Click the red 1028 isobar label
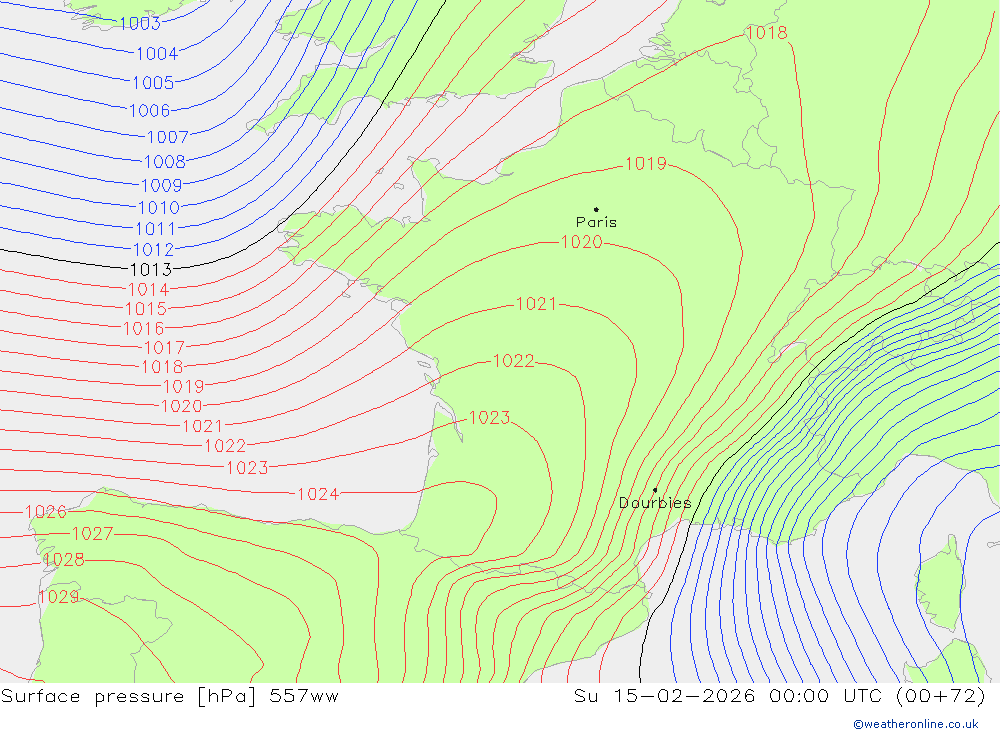The image size is (1000, 733). click(x=63, y=560)
